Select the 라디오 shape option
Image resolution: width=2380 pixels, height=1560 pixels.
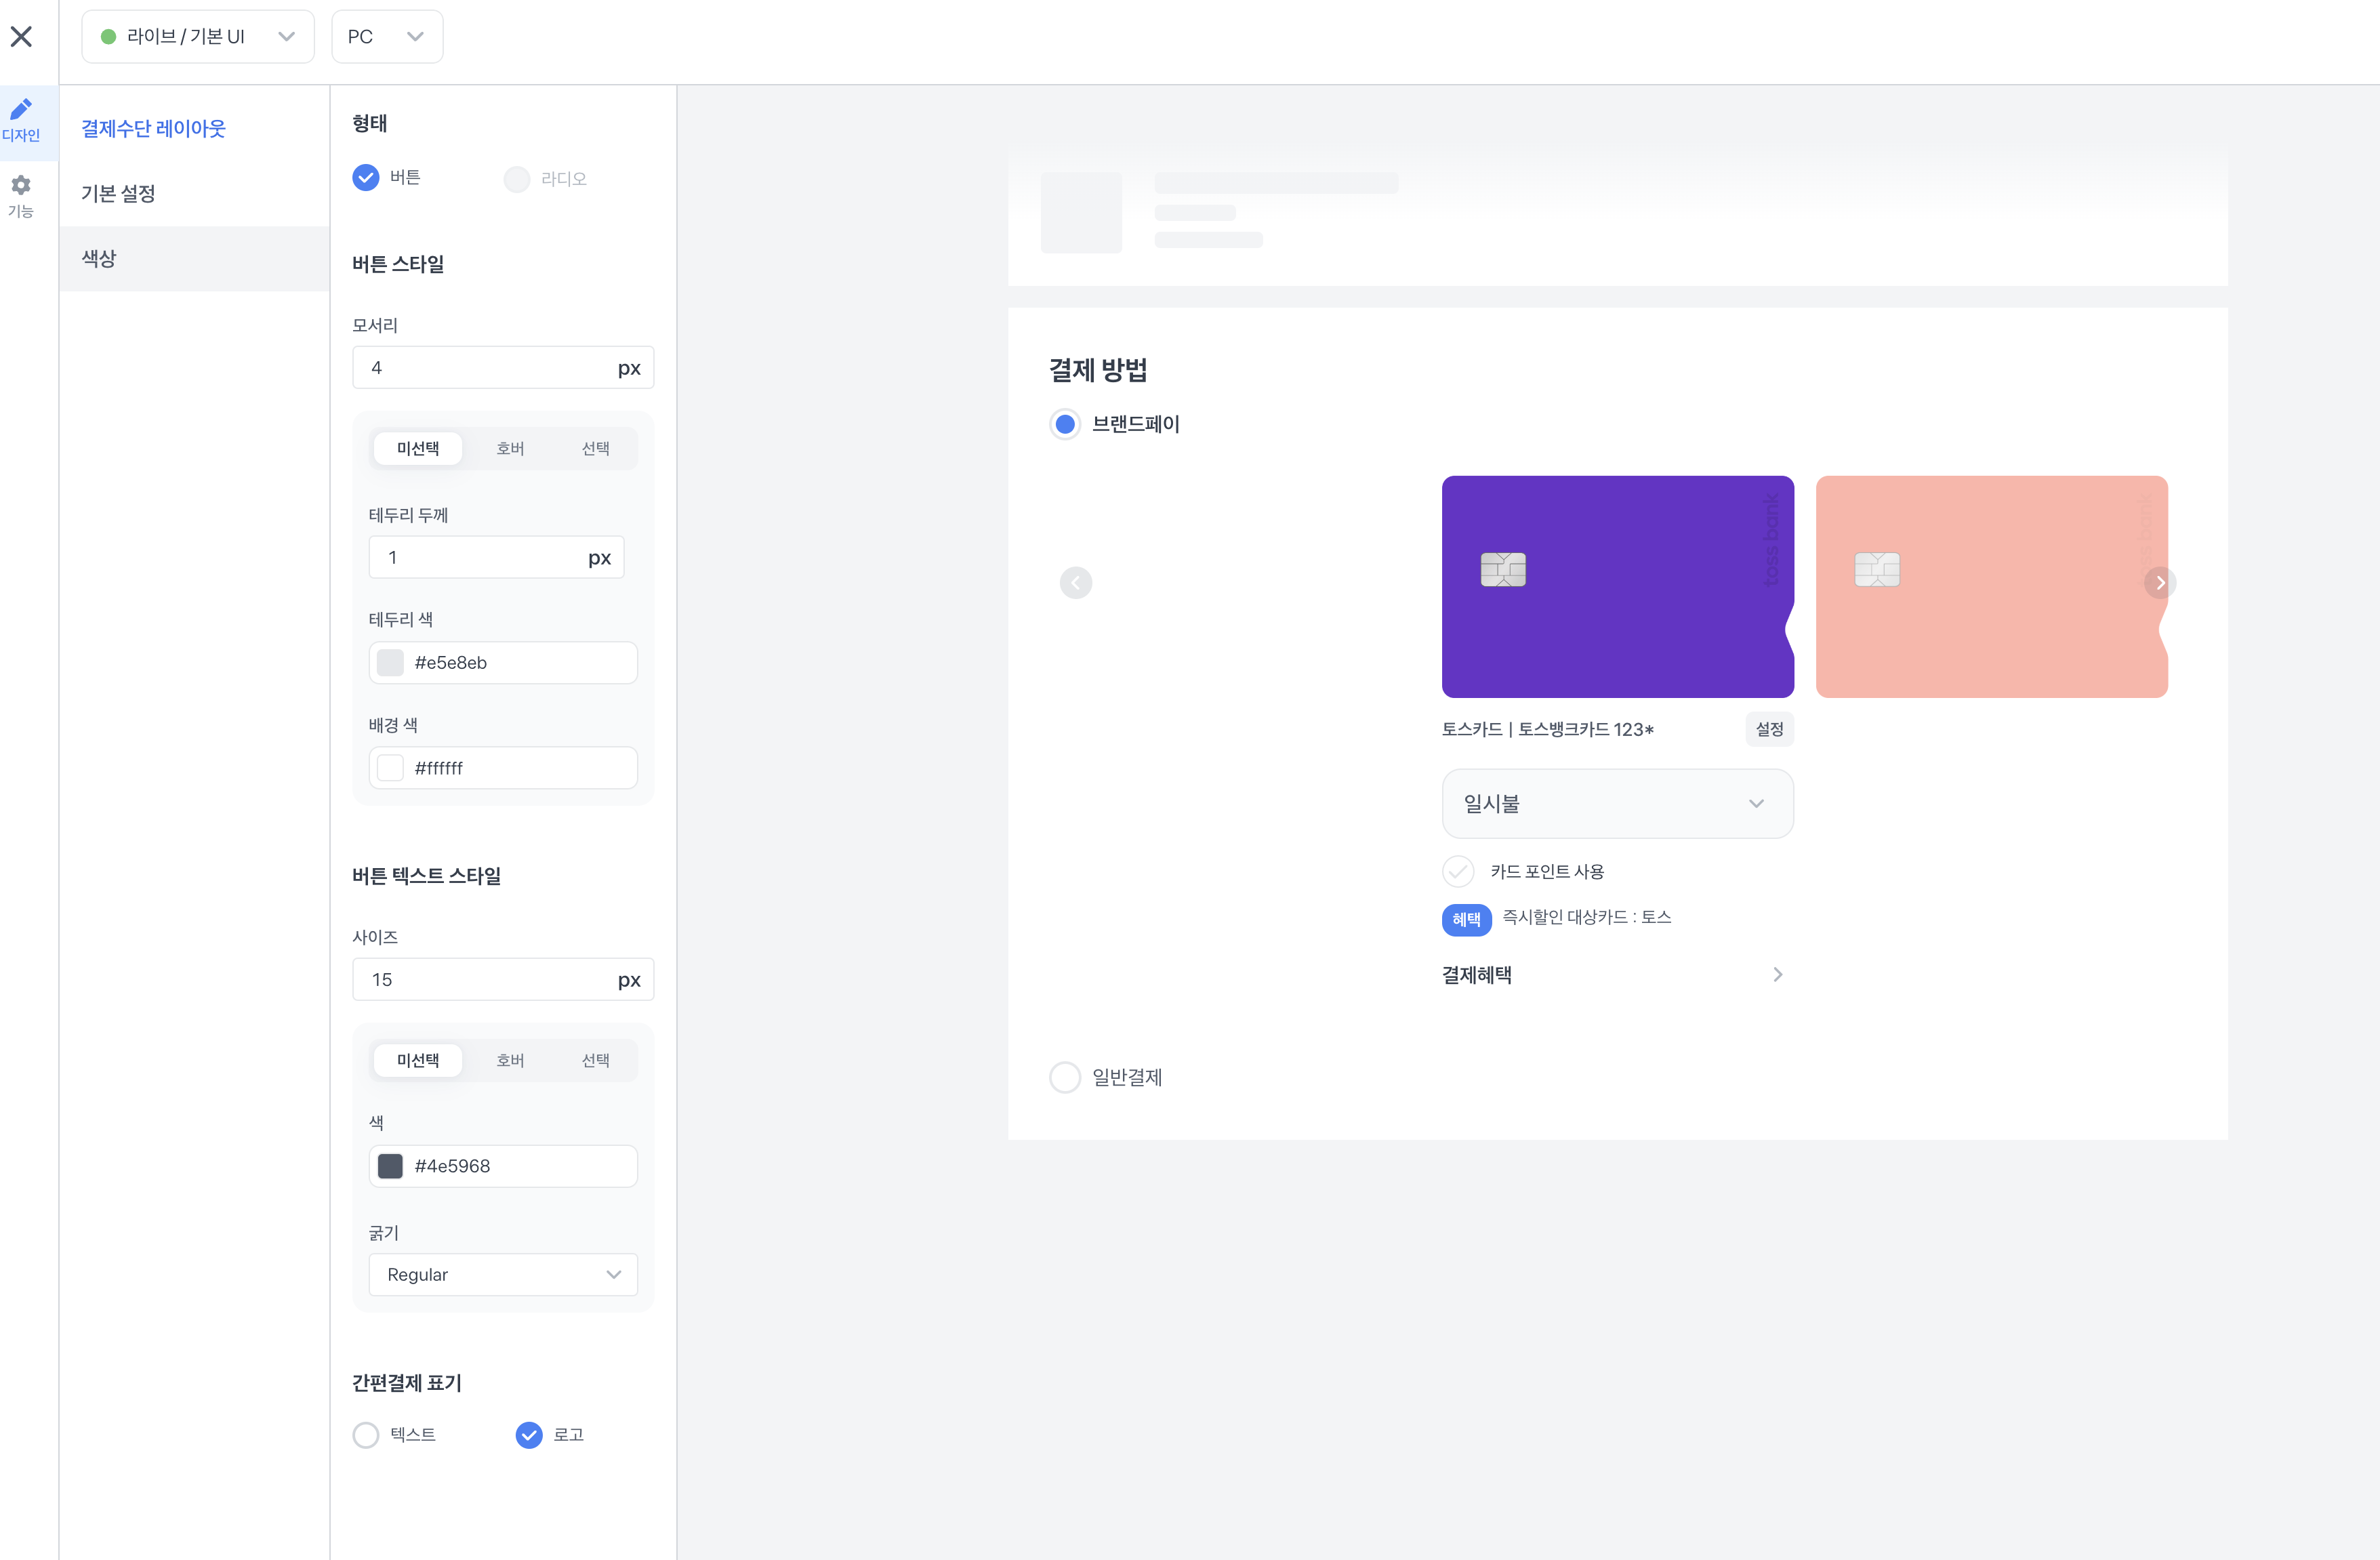coord(517,179)
